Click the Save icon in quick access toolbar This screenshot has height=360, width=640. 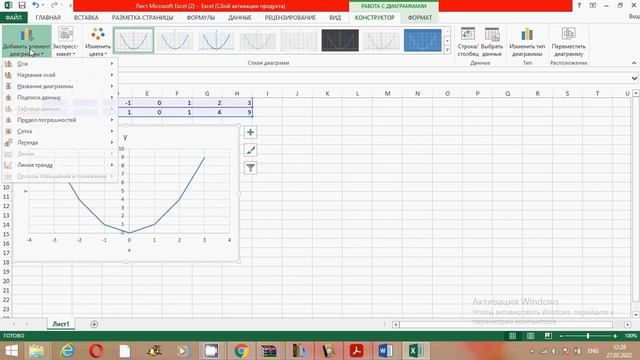point(22,5)
